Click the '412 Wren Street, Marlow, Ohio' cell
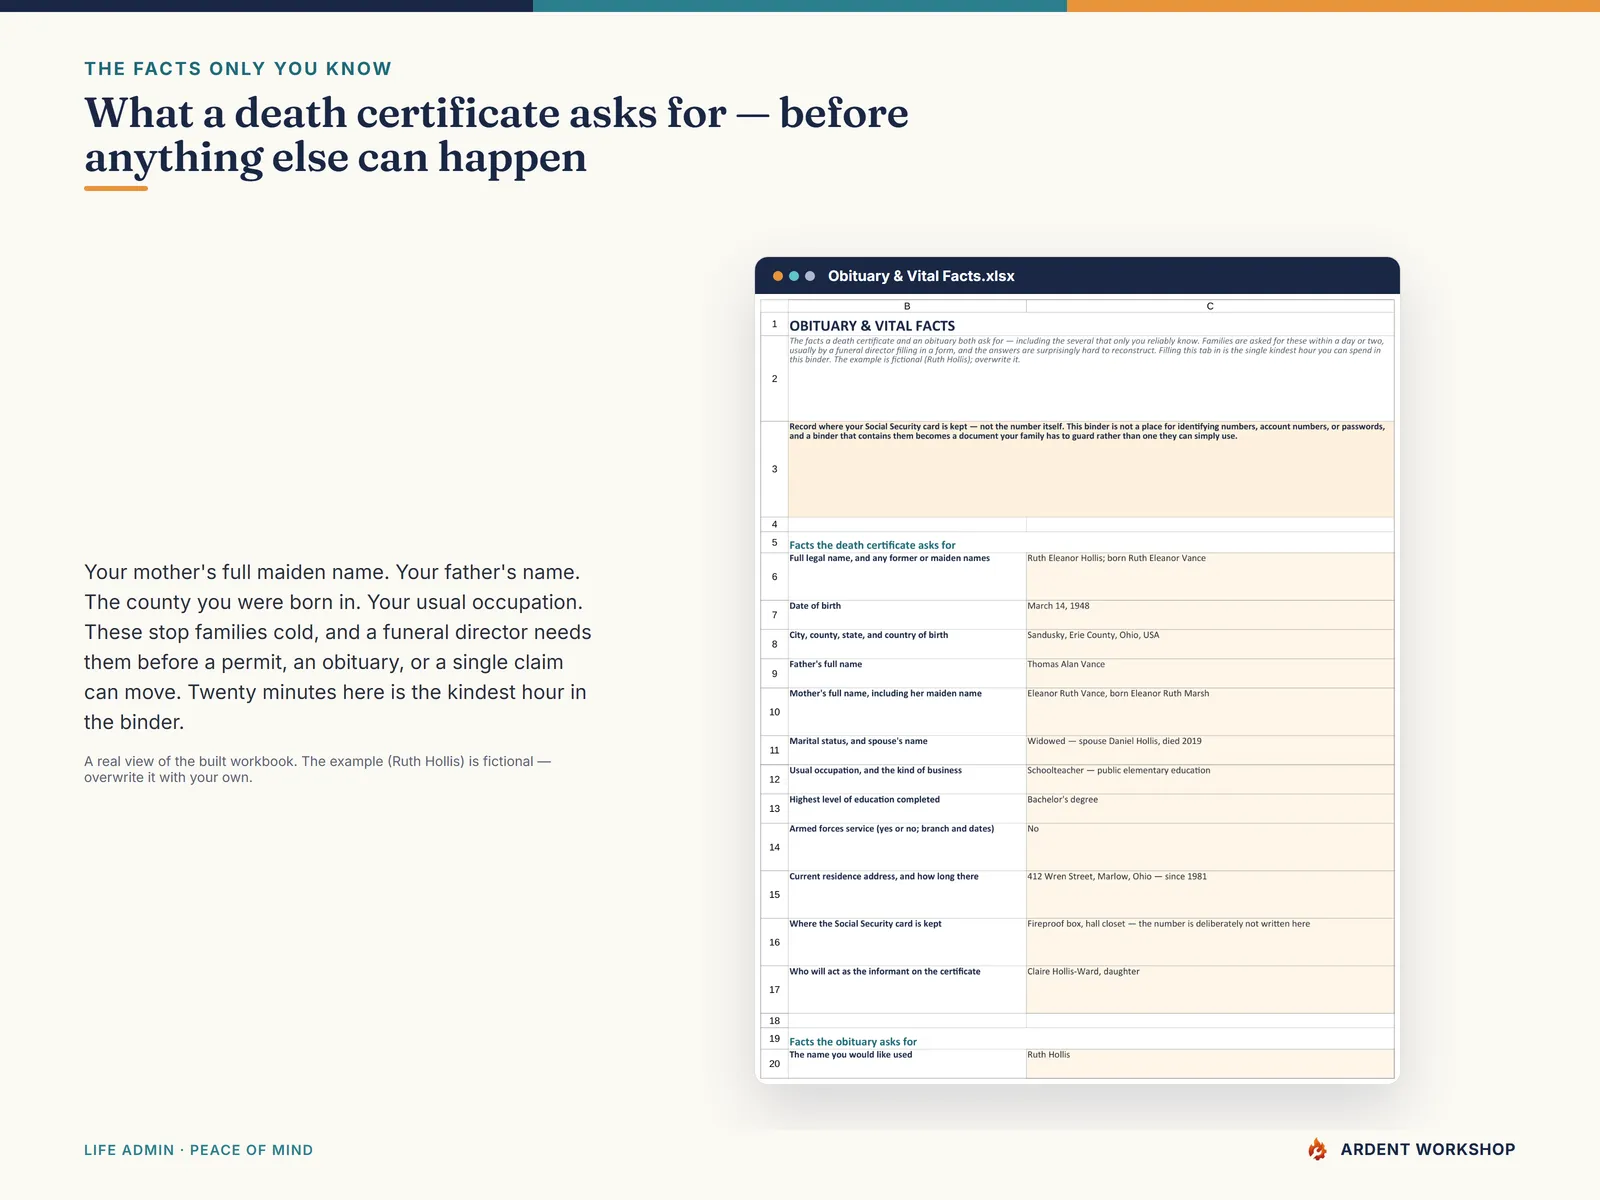 tap(1210, 895)
